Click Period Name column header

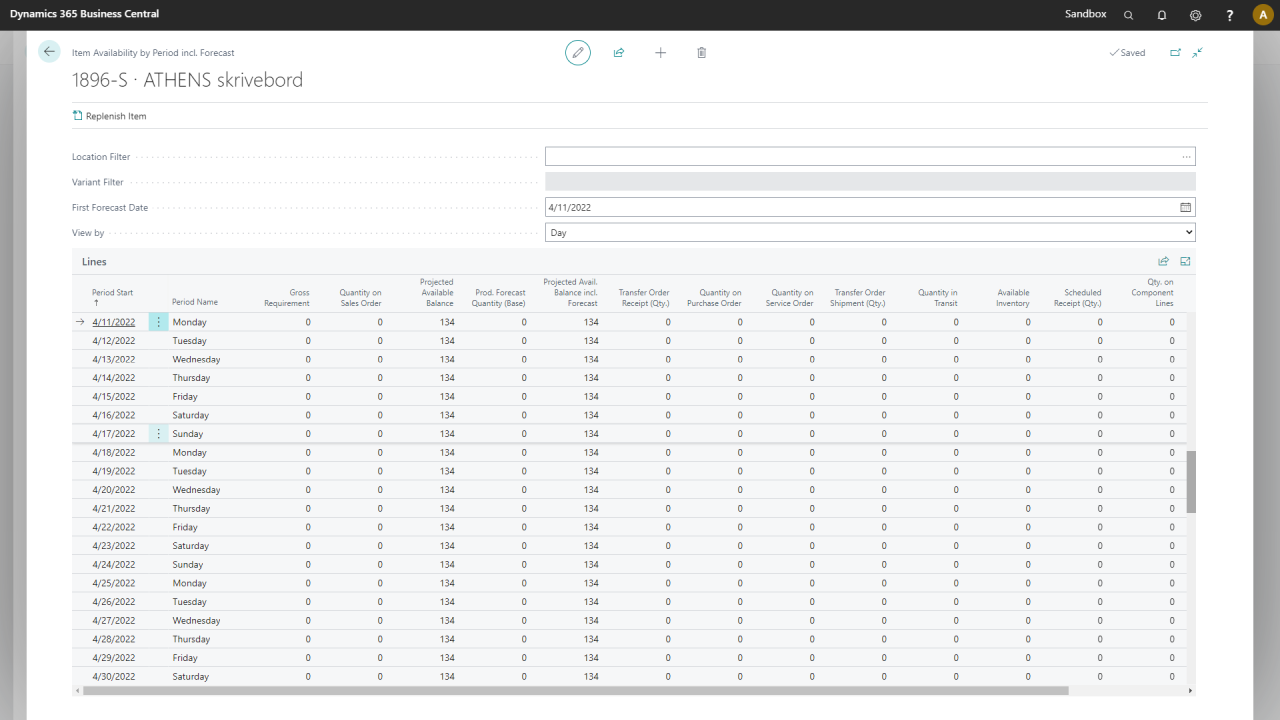pyautogui.click(x=195, y=302)
